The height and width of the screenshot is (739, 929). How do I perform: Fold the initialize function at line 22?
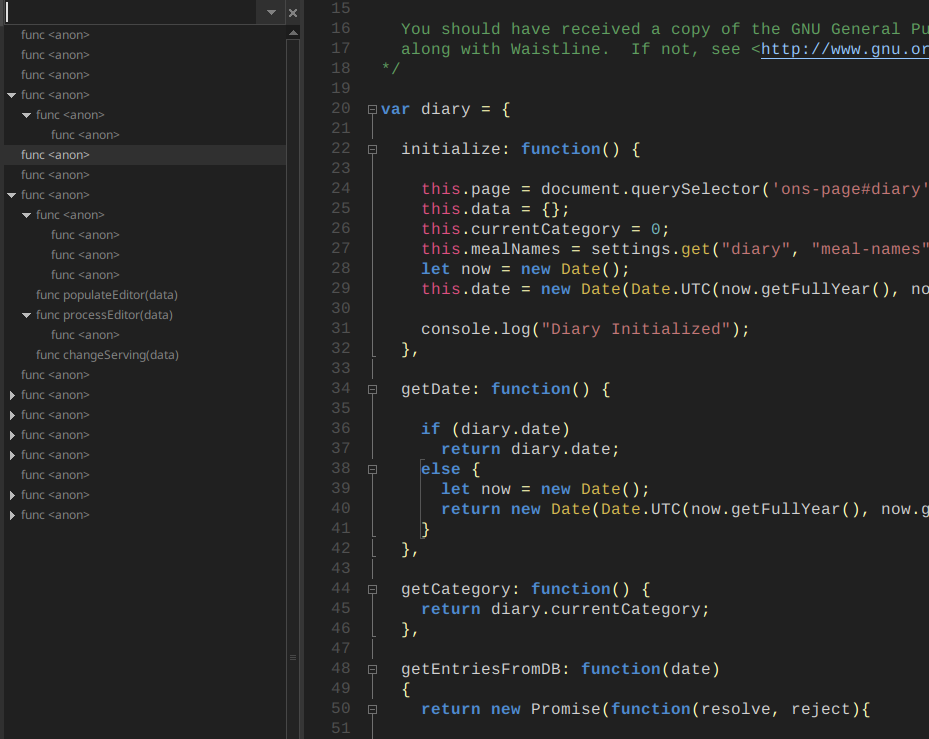click(x=372, y=150)
